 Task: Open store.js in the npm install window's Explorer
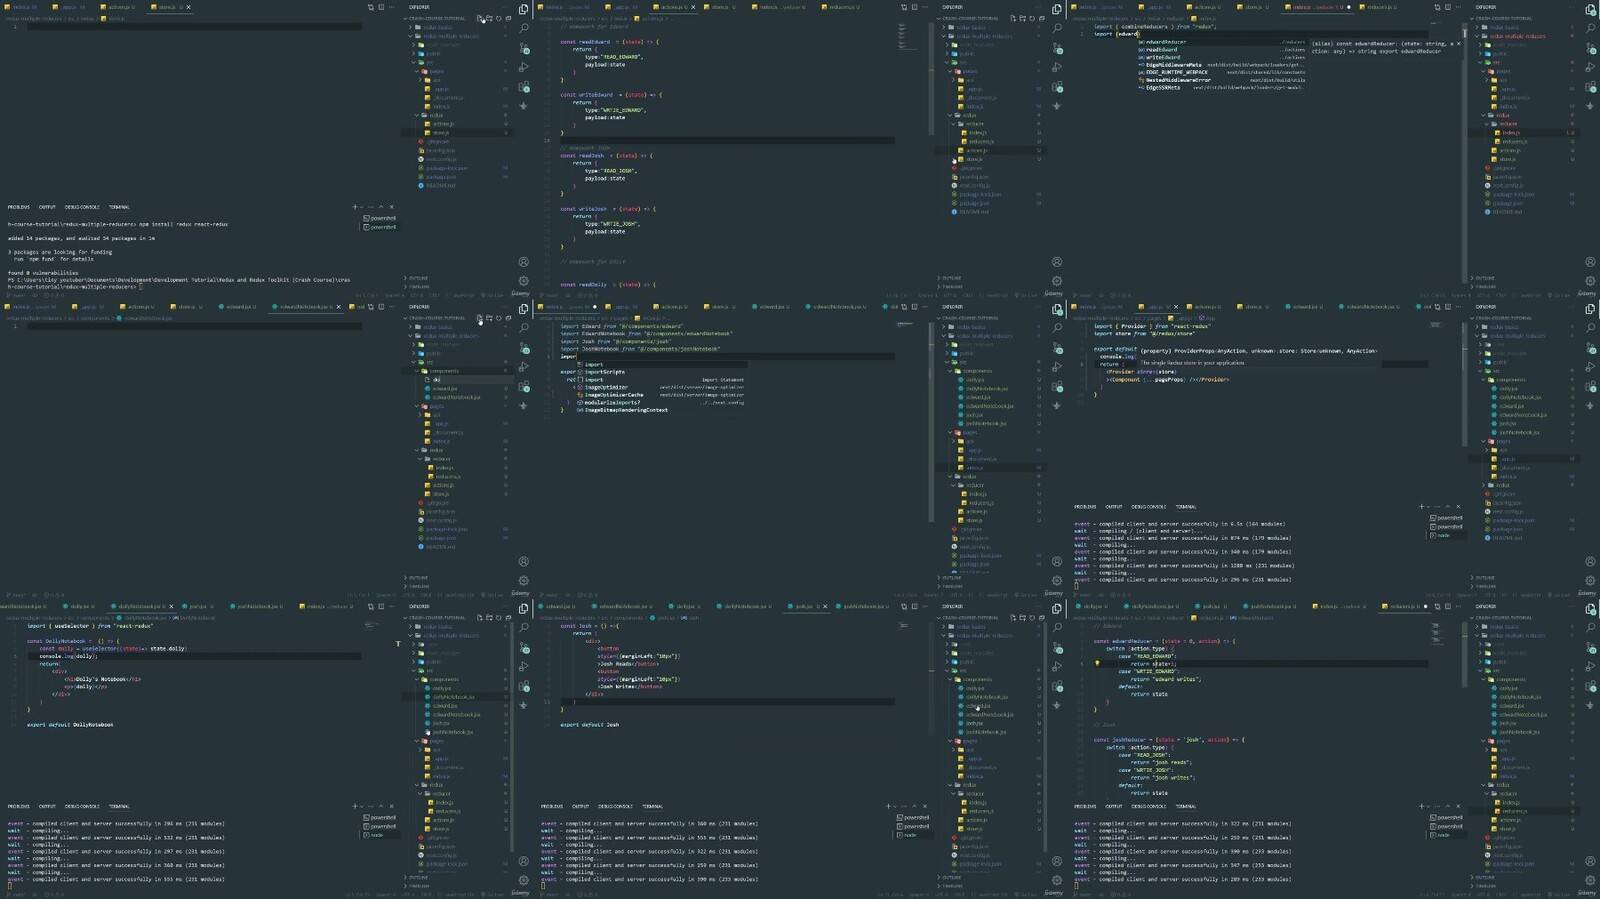[x=441, y=133]
